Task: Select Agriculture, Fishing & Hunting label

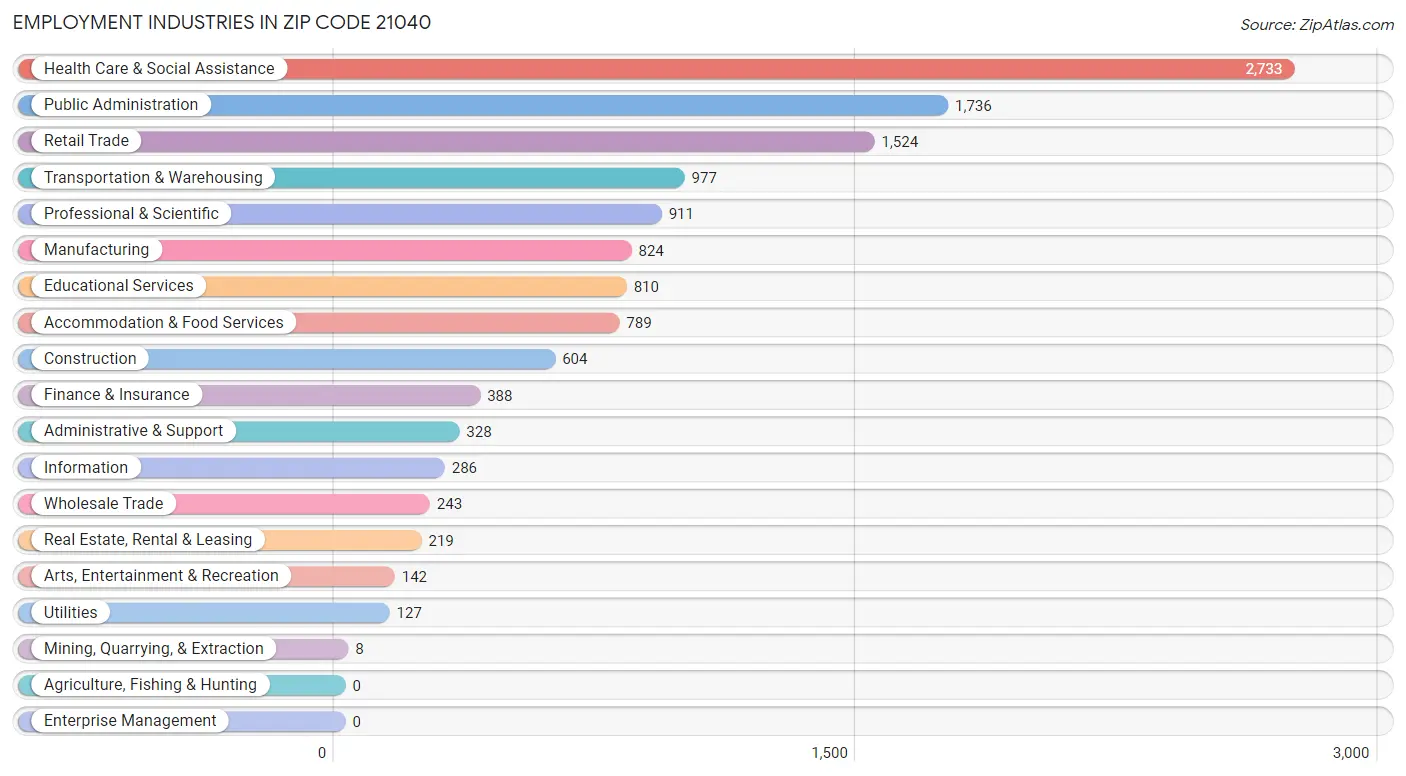Action: [x=150, y=685]
